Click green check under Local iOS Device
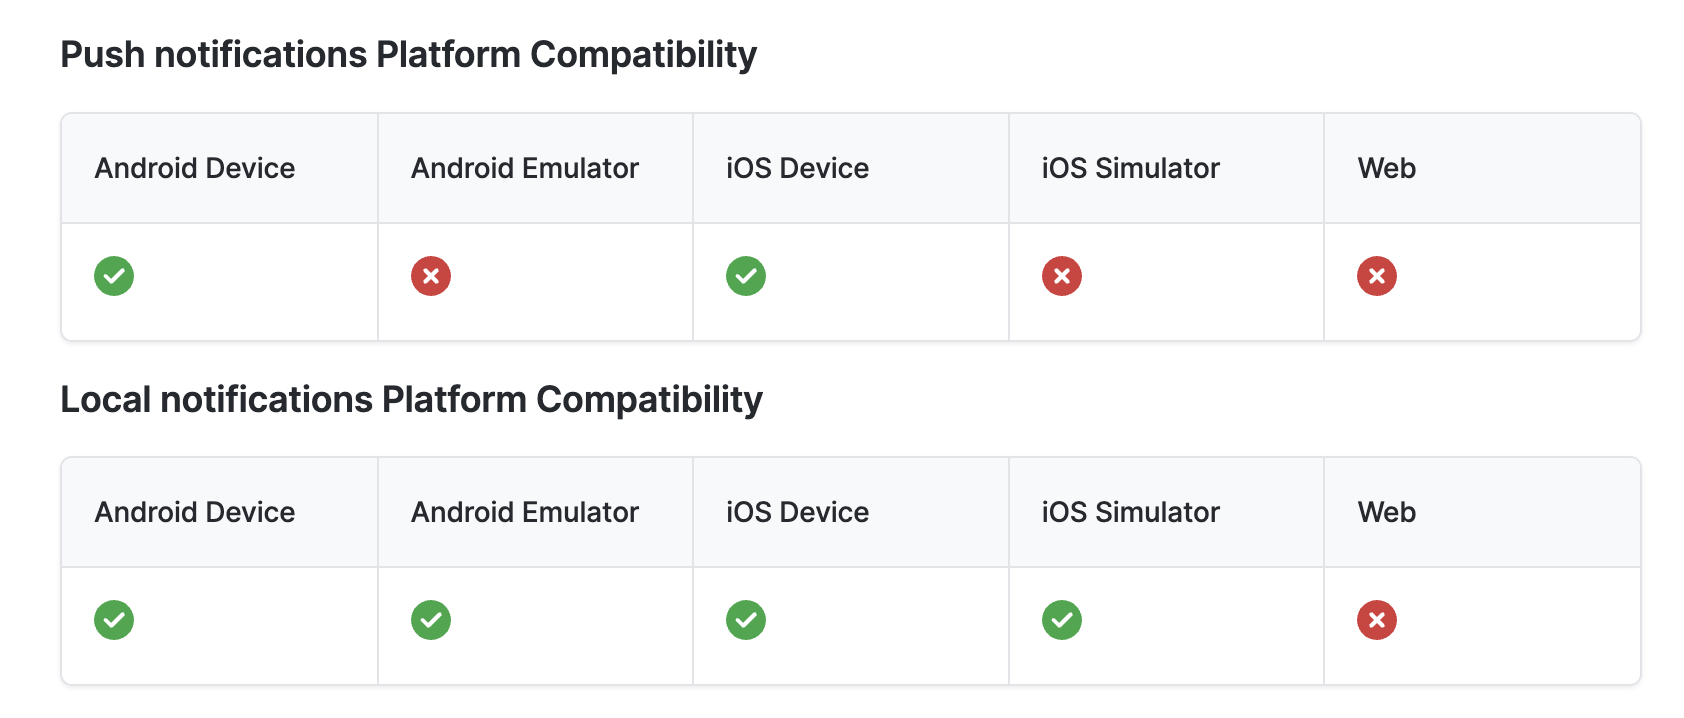 [x=746, y=620]
